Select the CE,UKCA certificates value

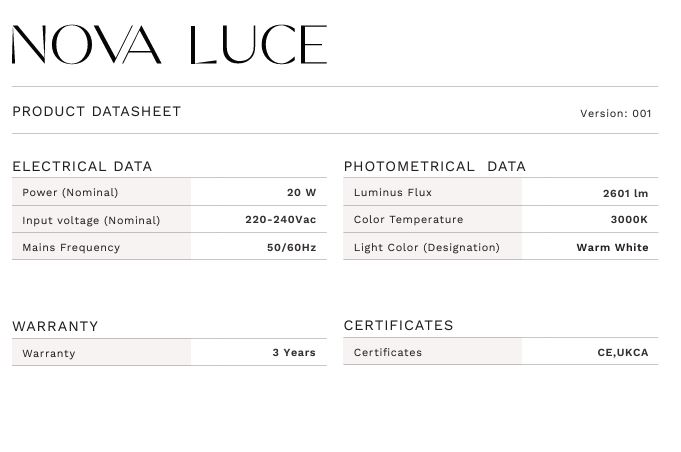point(622,352)
